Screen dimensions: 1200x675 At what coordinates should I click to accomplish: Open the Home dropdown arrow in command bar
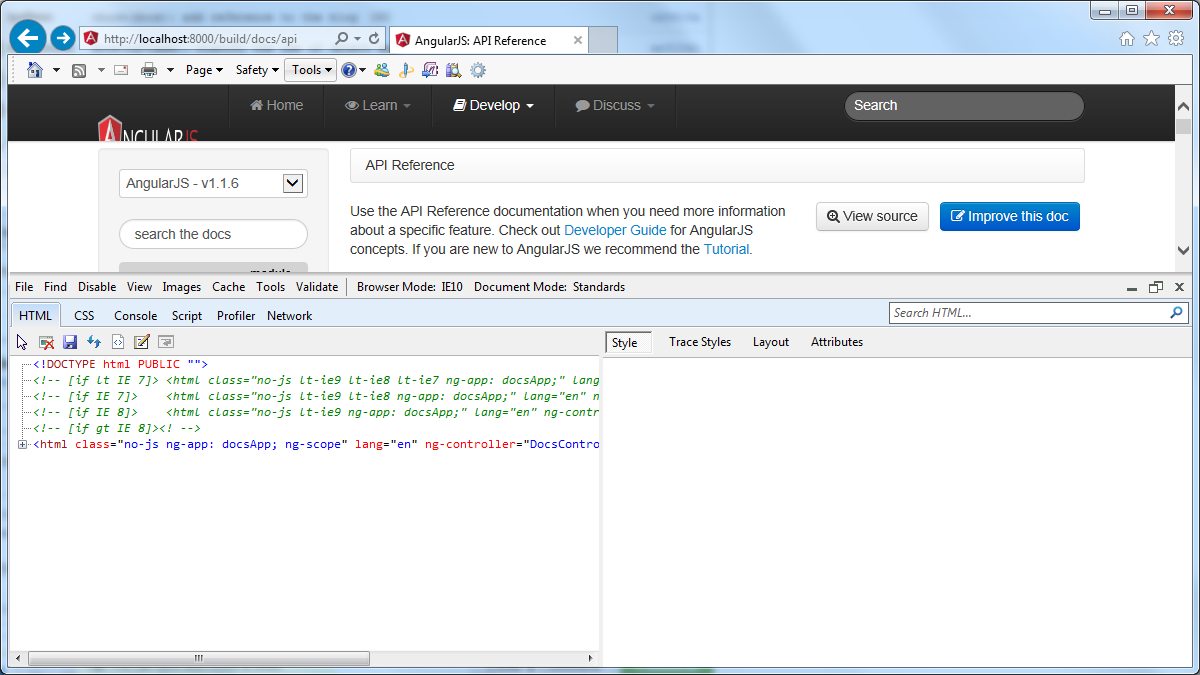point(56,70)
